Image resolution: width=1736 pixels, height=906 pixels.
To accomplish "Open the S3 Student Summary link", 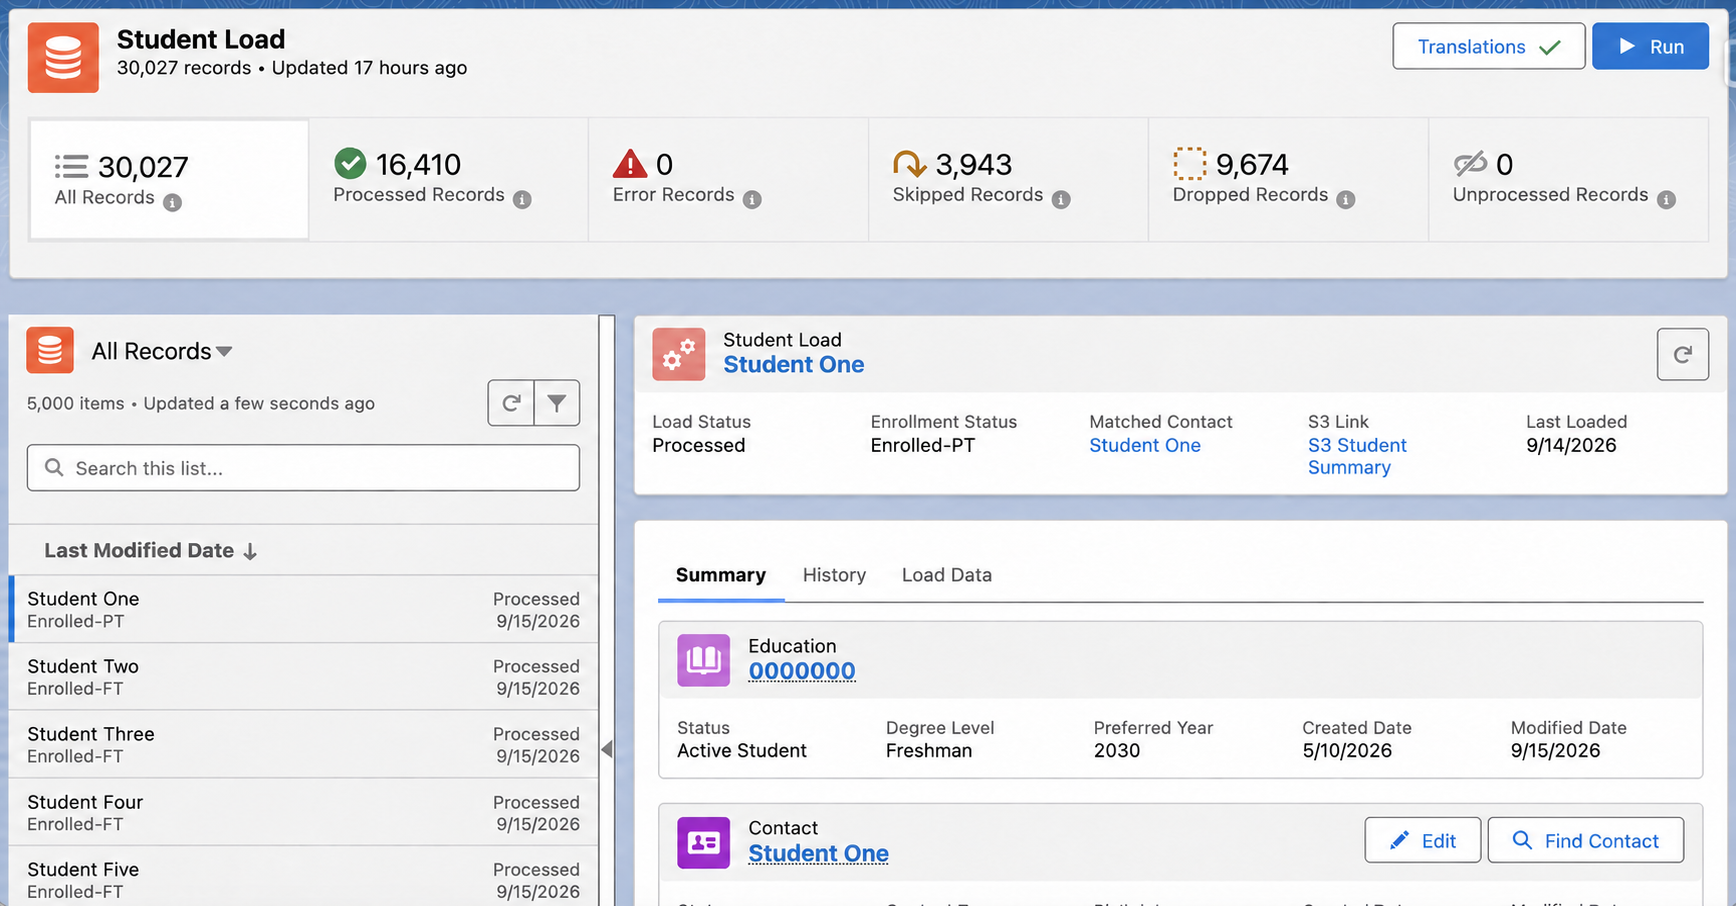I will point(1357,457).
